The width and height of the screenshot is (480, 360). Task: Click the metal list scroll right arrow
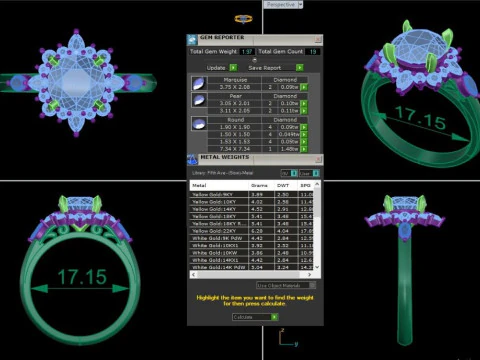coord(310,274)
